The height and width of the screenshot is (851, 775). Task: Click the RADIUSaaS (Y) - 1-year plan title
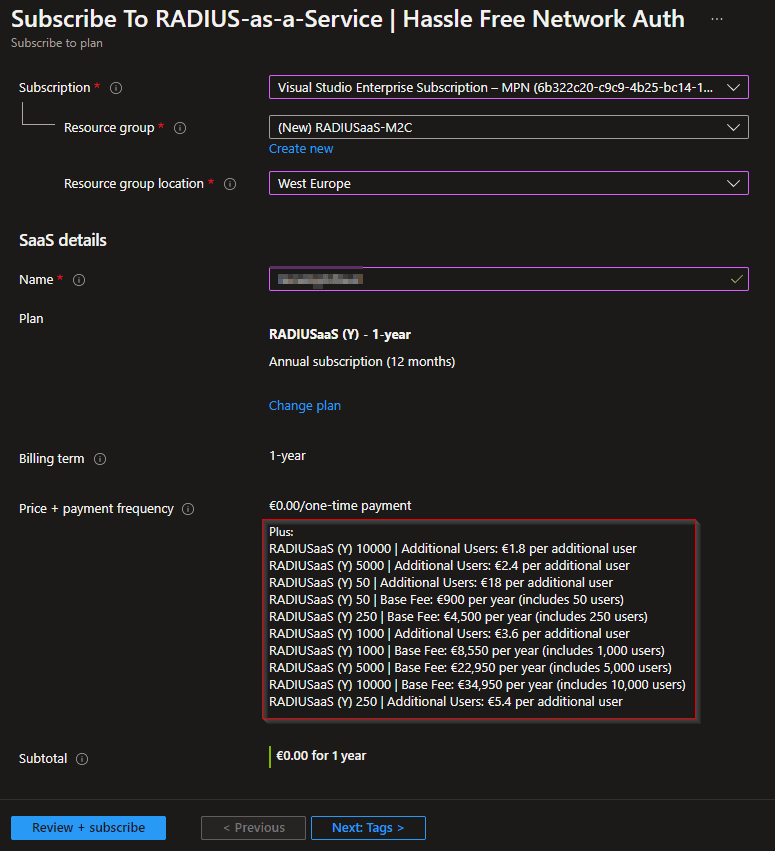click(340, 335)
